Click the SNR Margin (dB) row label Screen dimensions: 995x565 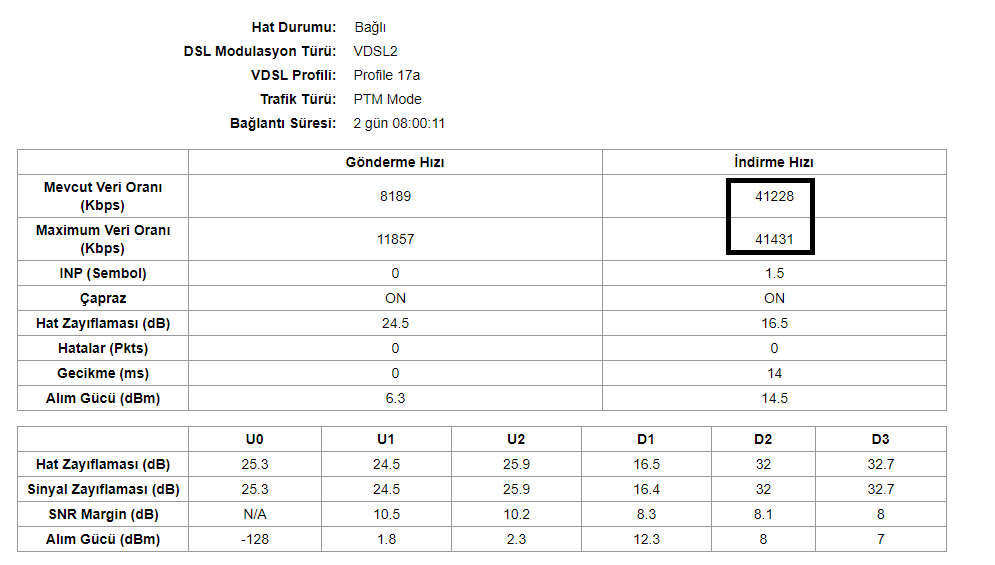[x=103, y=514]
